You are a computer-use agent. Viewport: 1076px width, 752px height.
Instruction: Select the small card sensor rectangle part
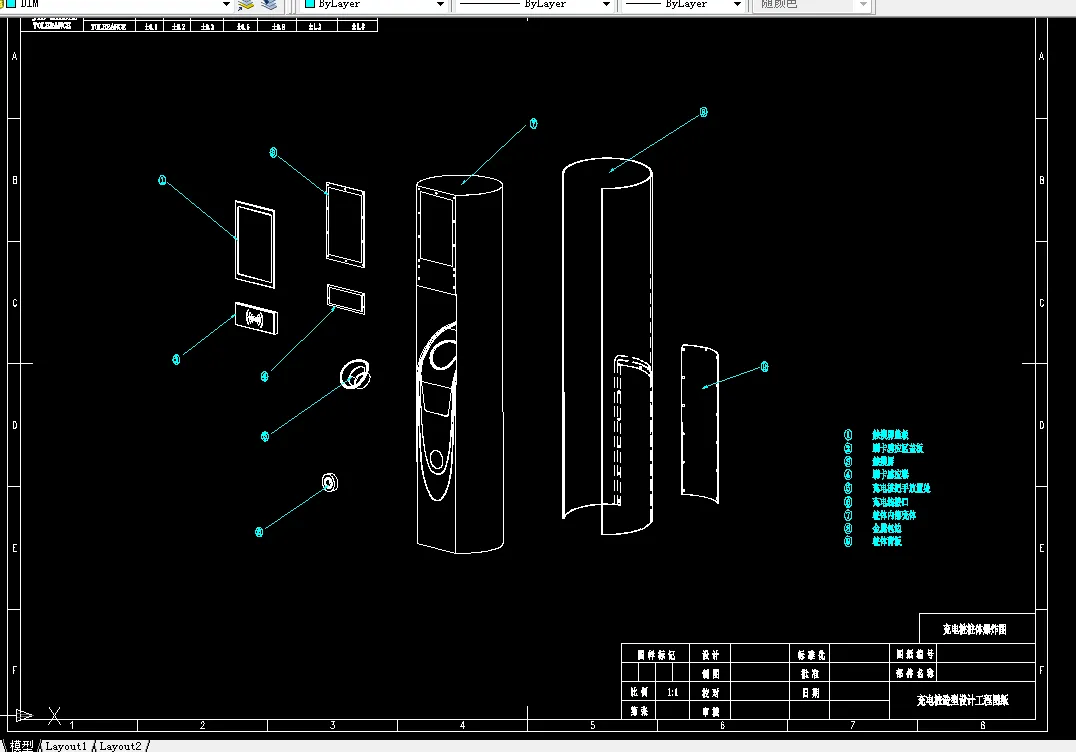[346, 299]
